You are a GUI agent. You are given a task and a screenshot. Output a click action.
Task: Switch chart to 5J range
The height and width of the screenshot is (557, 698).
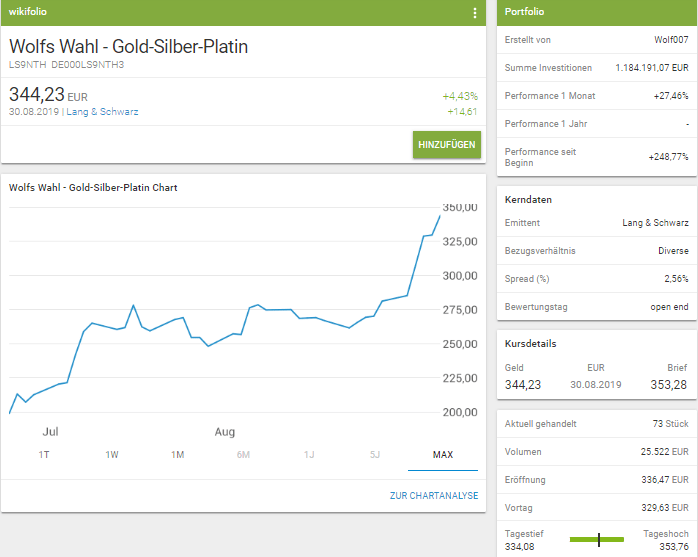375,455
